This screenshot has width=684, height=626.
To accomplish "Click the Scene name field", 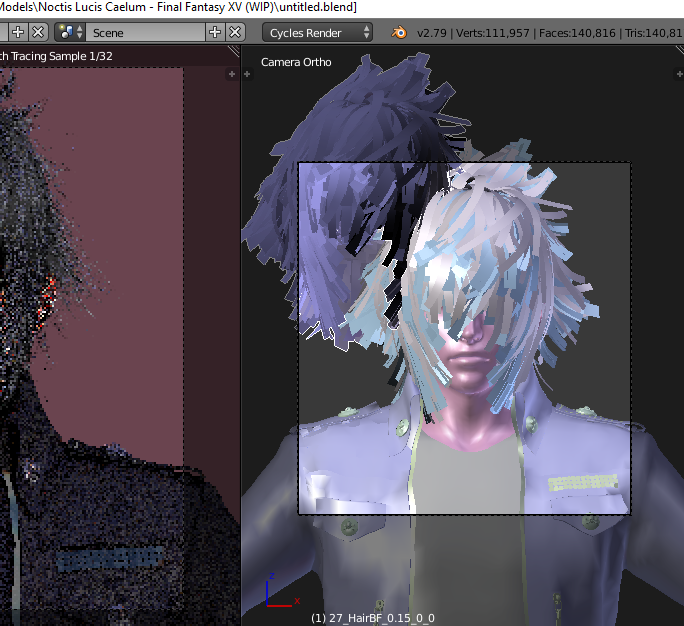I will click(146, 32).
